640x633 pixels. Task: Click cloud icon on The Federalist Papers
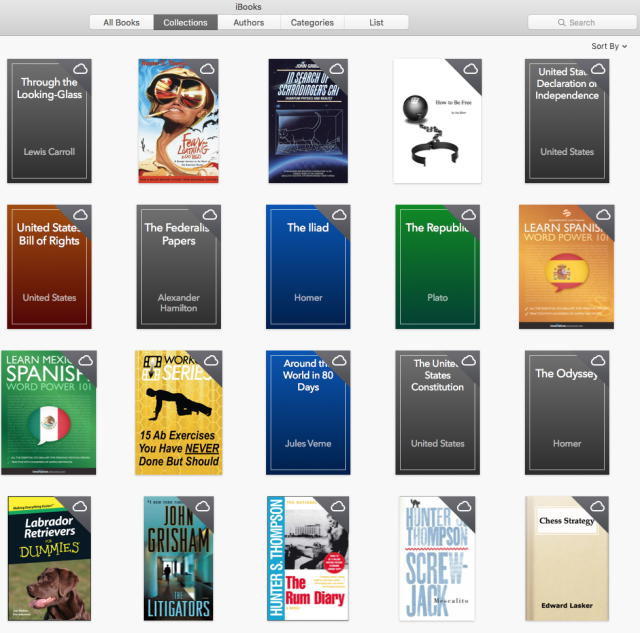click(x=210, y=214)
